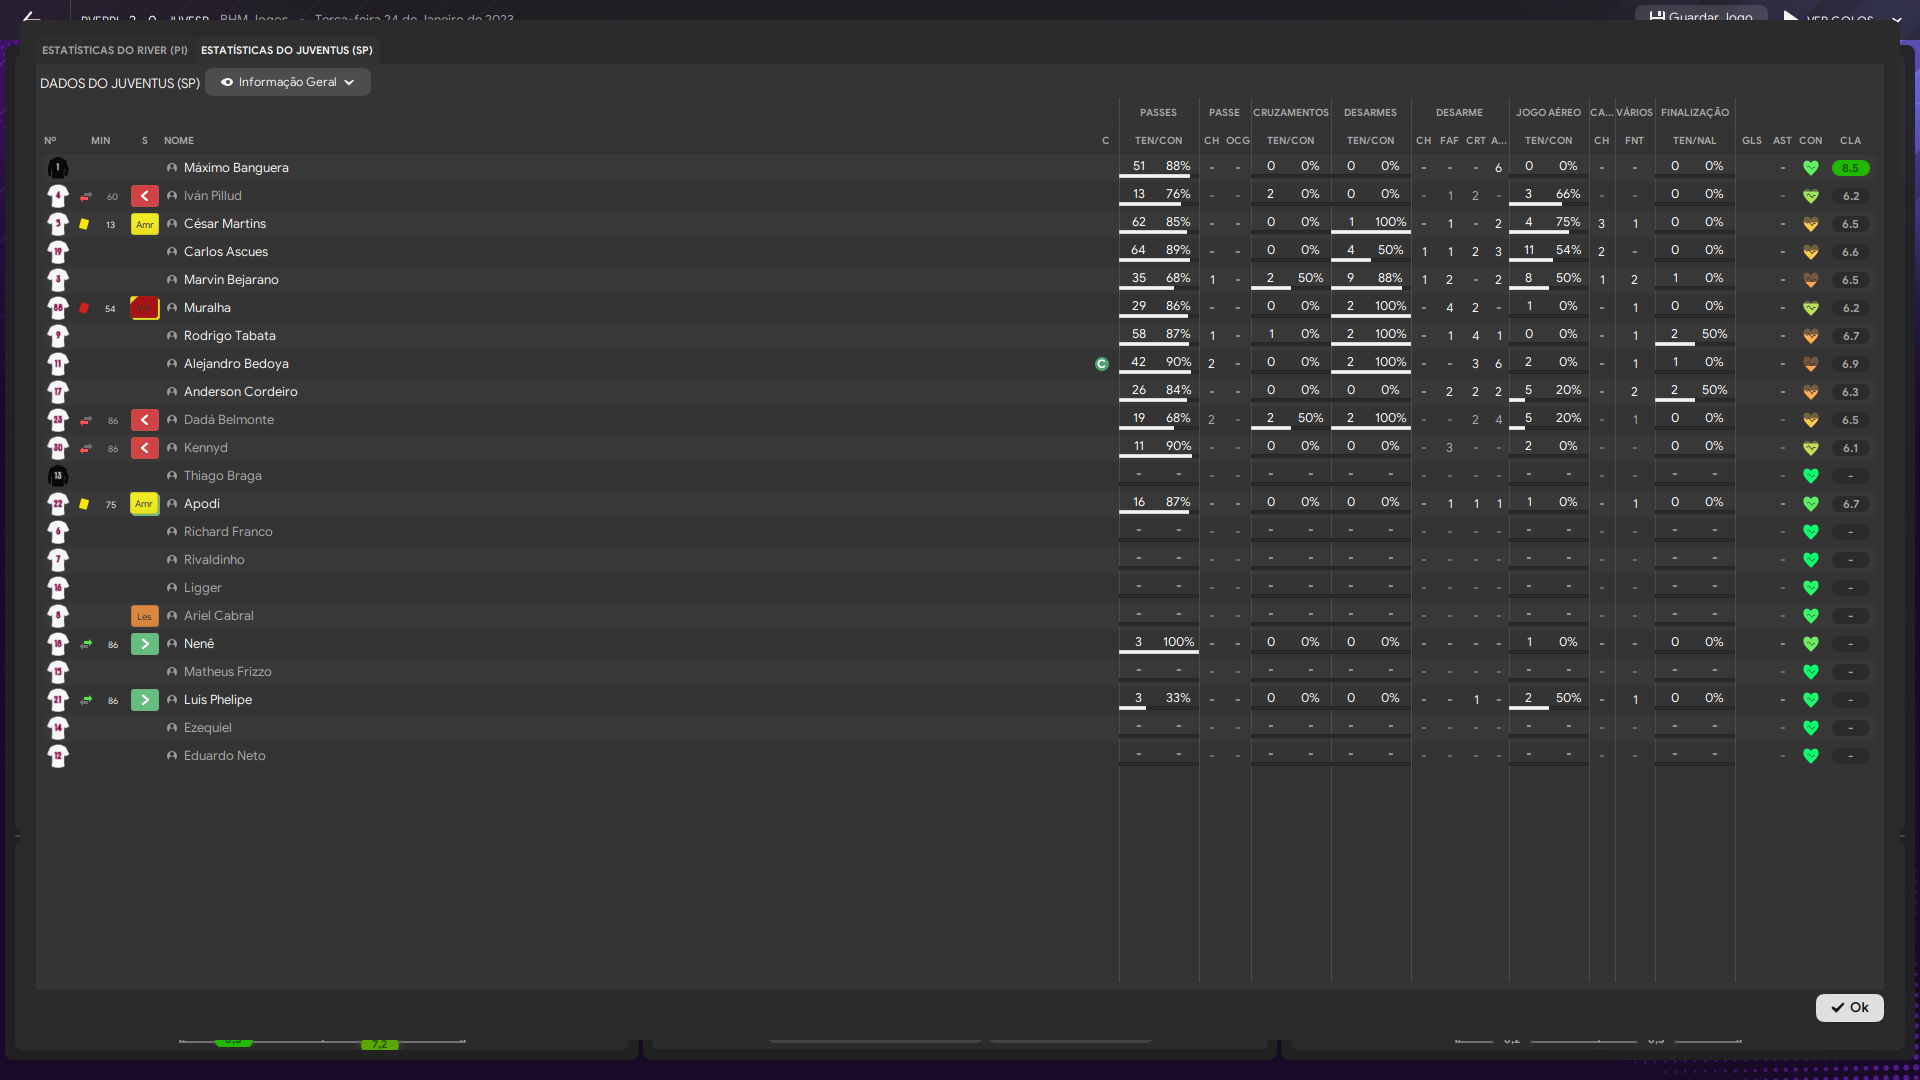Sort by the NOME column header
Image resolution: width=1920 pixels, height=1080 pixels.
[179, 141]
